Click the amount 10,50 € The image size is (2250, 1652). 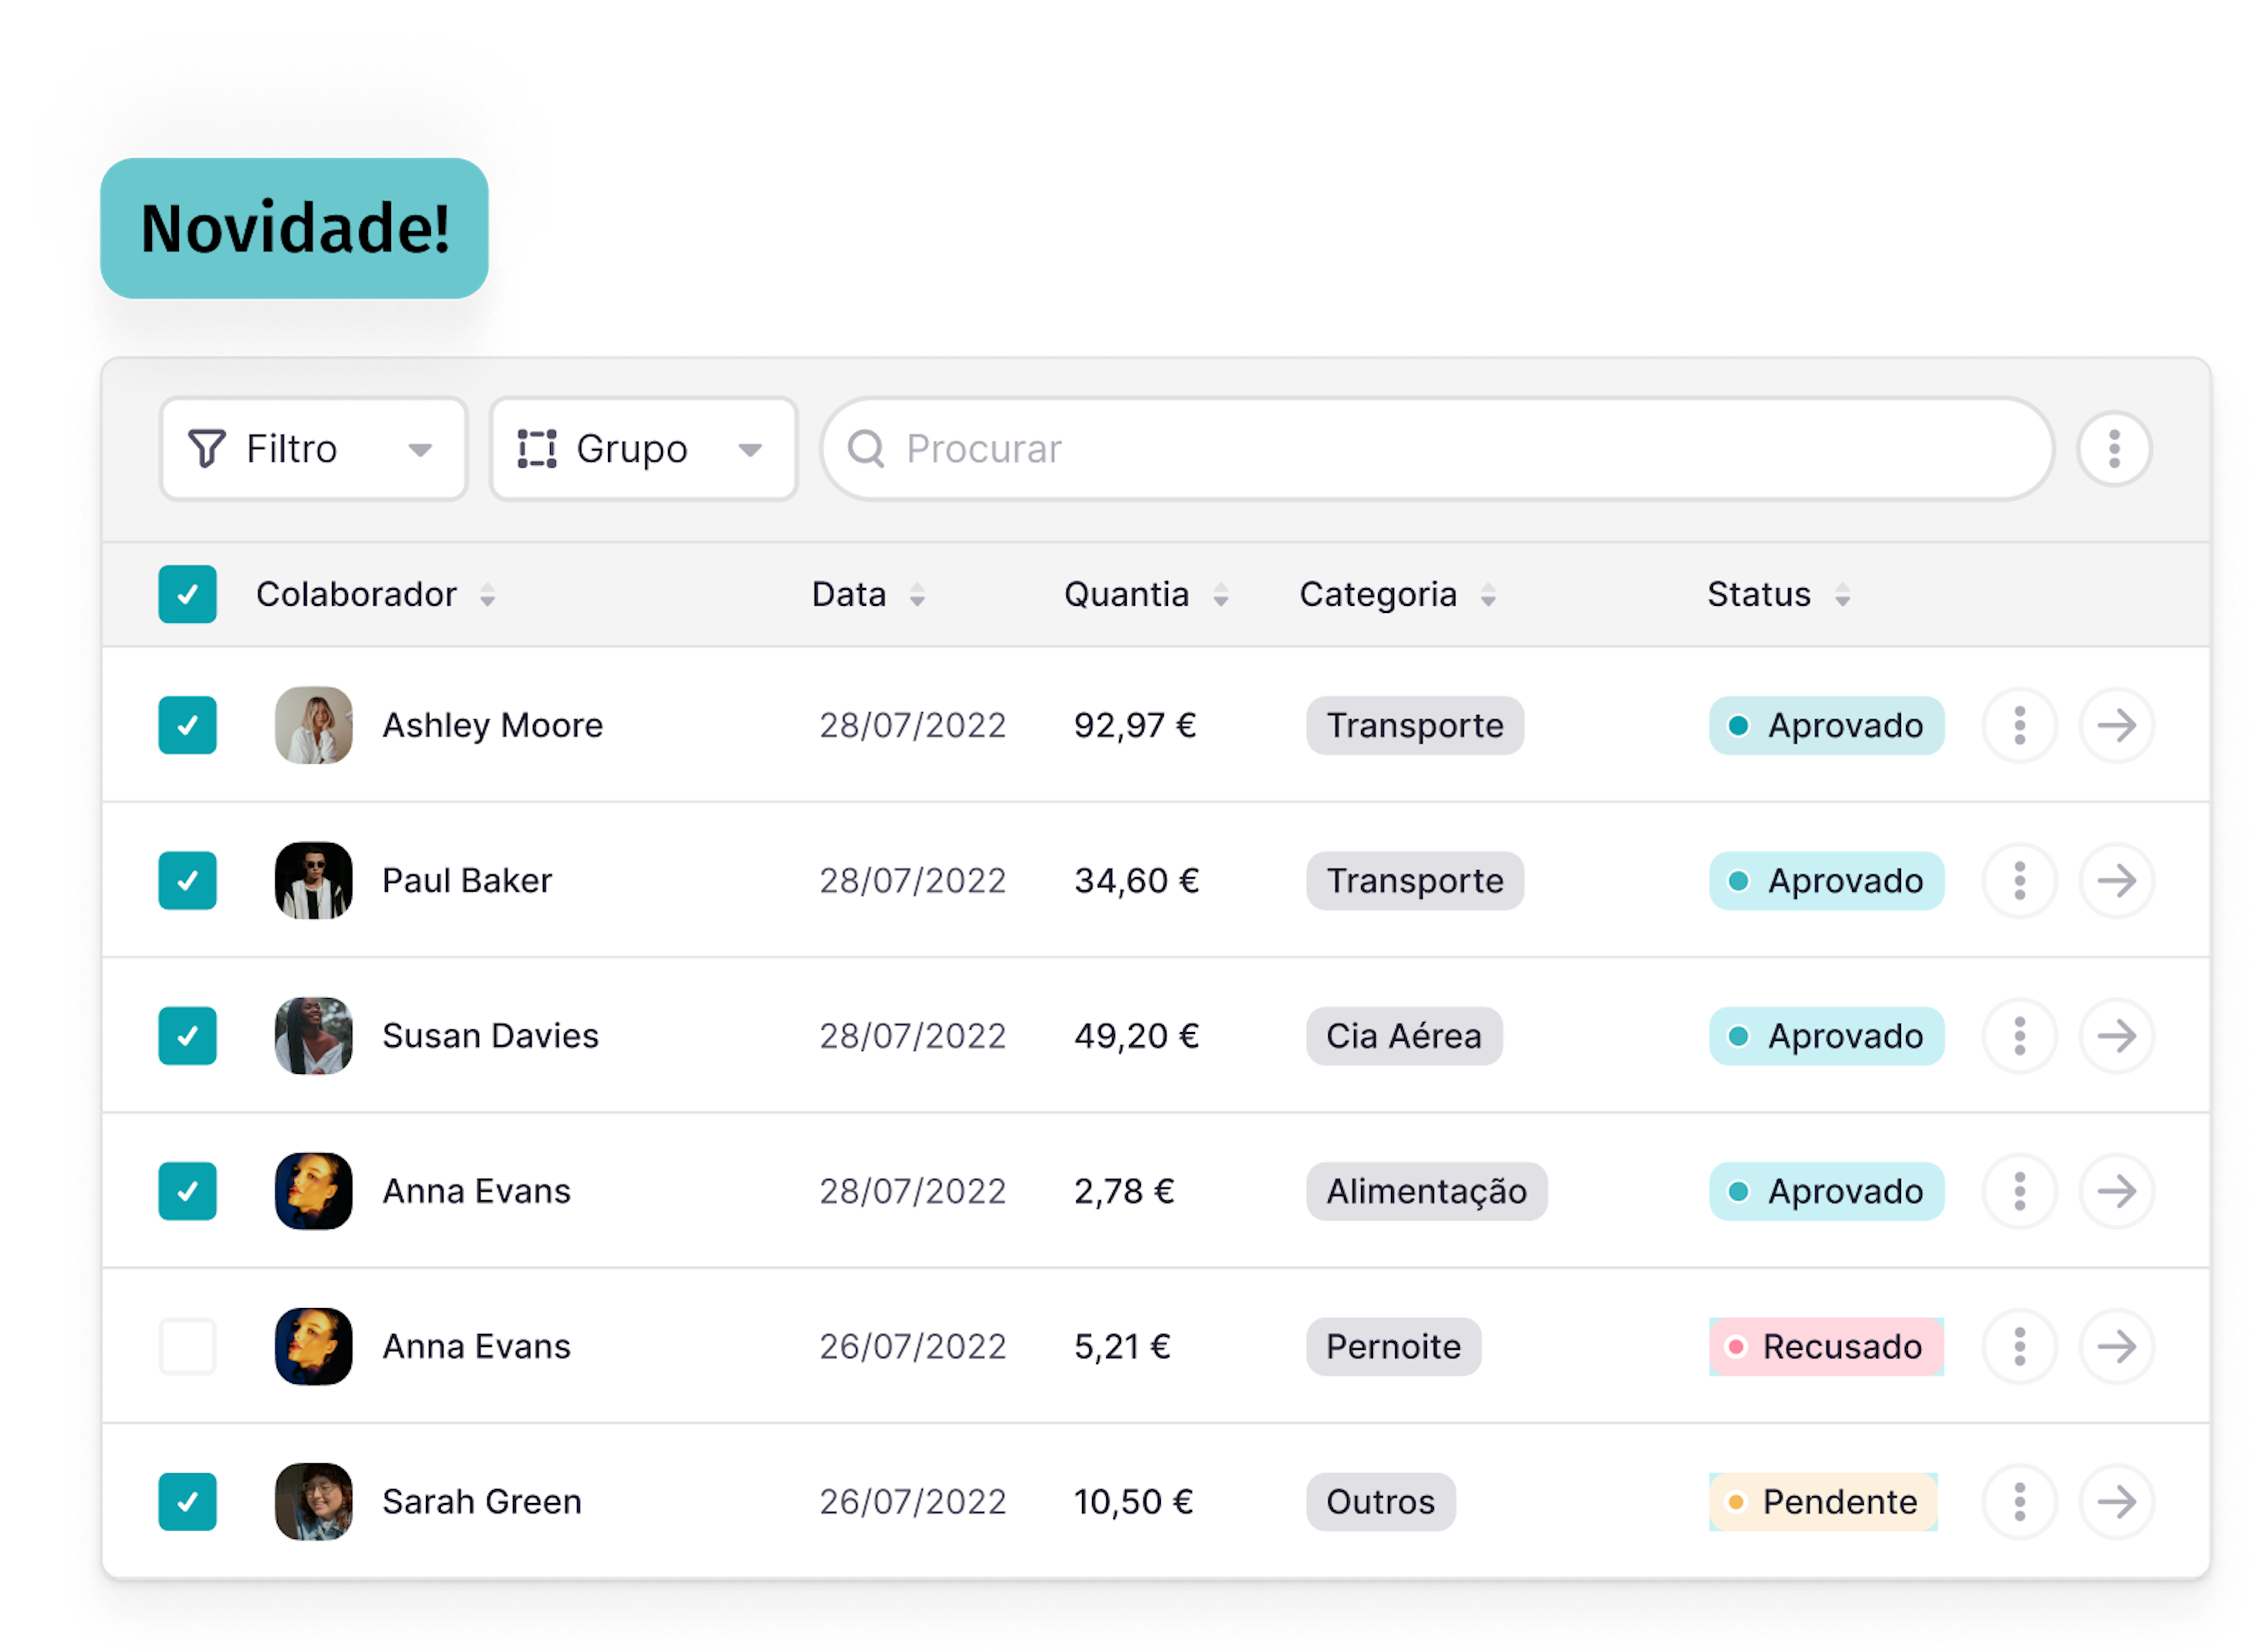pos(1133,1501)
